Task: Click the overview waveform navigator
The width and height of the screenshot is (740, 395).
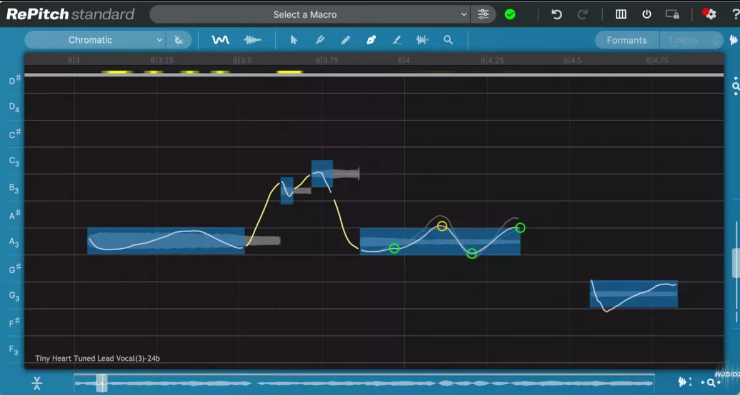Action: coord(363,383)
